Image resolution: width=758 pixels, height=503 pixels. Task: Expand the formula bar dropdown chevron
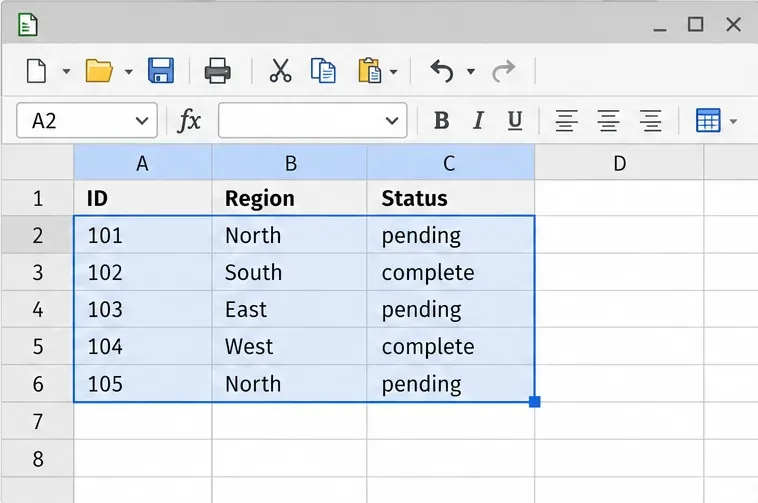click(392, 121)
